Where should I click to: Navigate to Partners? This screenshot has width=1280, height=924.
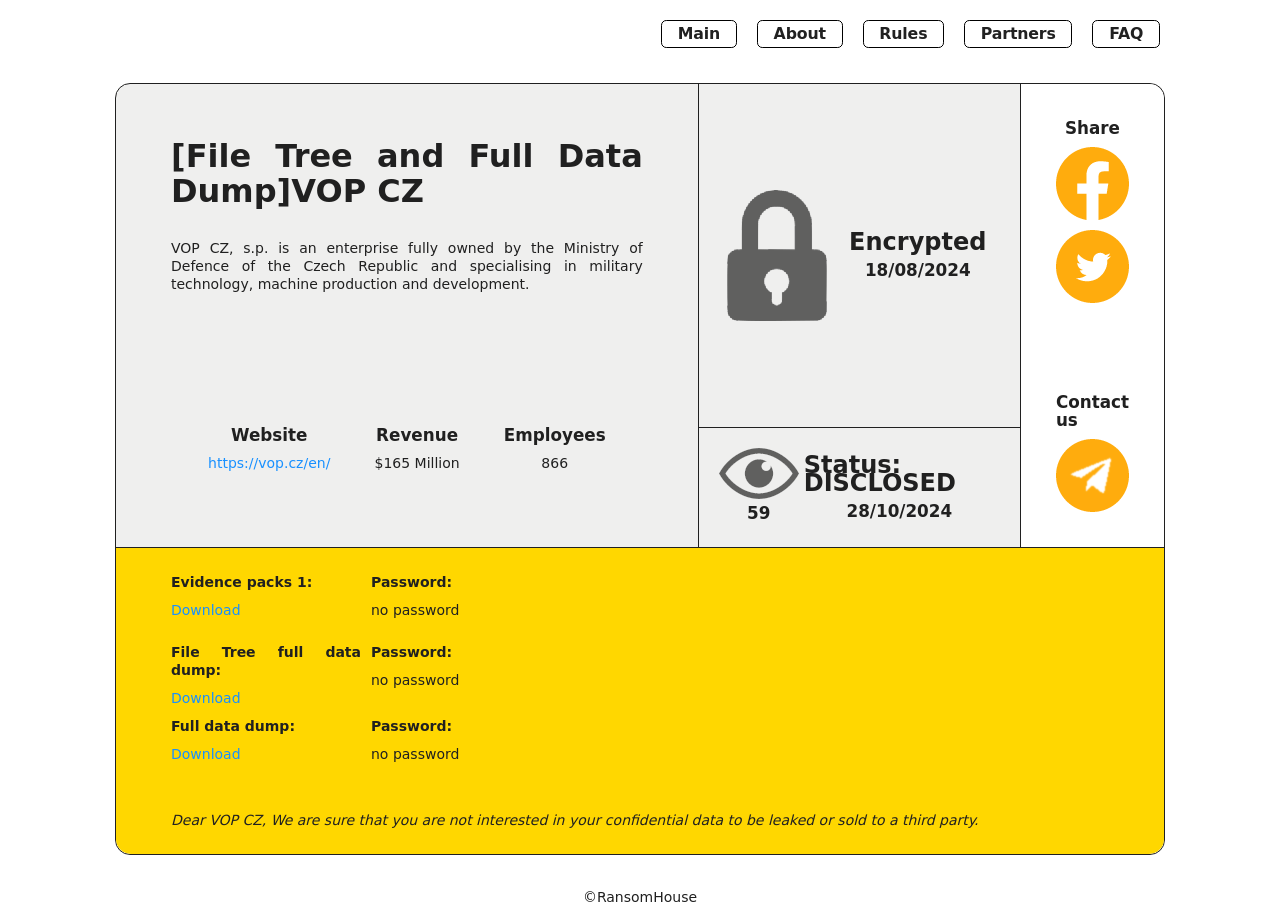[1017, 34]
